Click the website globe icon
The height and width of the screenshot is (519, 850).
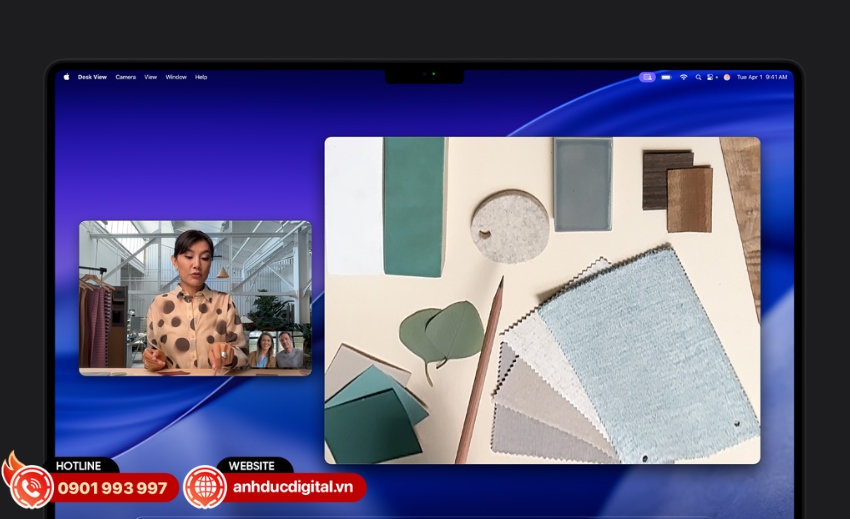205,488
